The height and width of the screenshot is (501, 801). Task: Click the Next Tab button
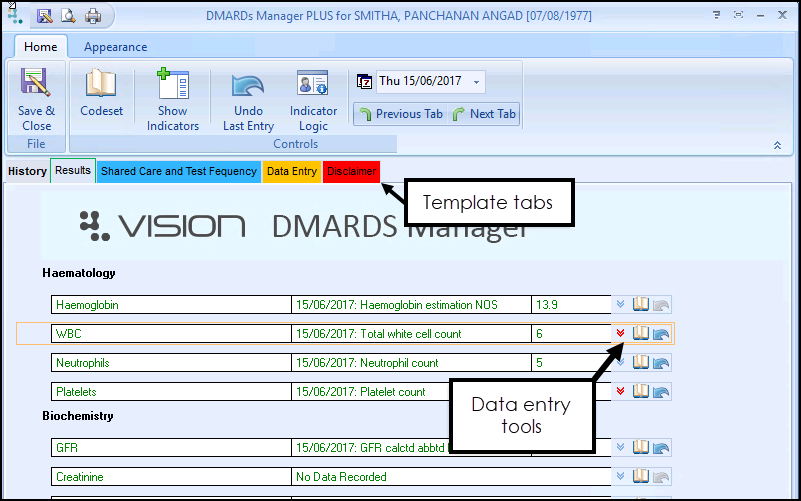tap(485, 114)
